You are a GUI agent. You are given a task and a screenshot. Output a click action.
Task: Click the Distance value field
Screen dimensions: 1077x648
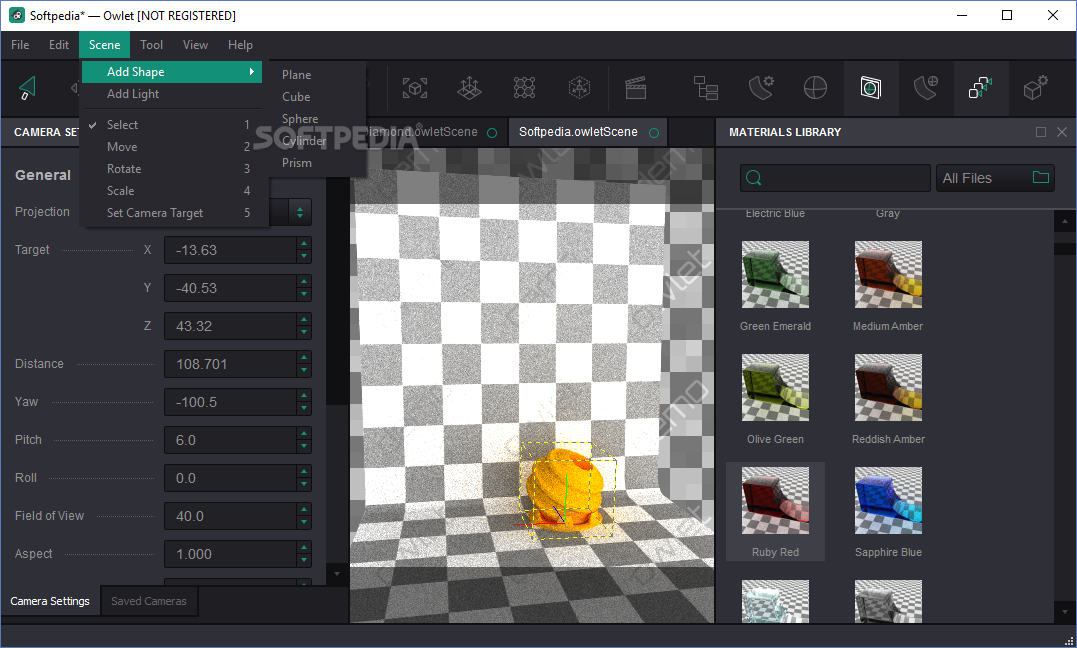tap(230, 364)
